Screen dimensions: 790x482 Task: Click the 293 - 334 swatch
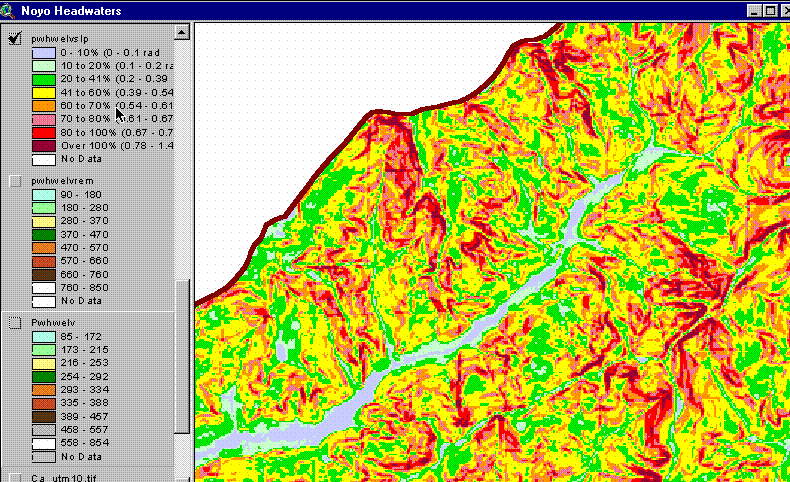[44, 390]
